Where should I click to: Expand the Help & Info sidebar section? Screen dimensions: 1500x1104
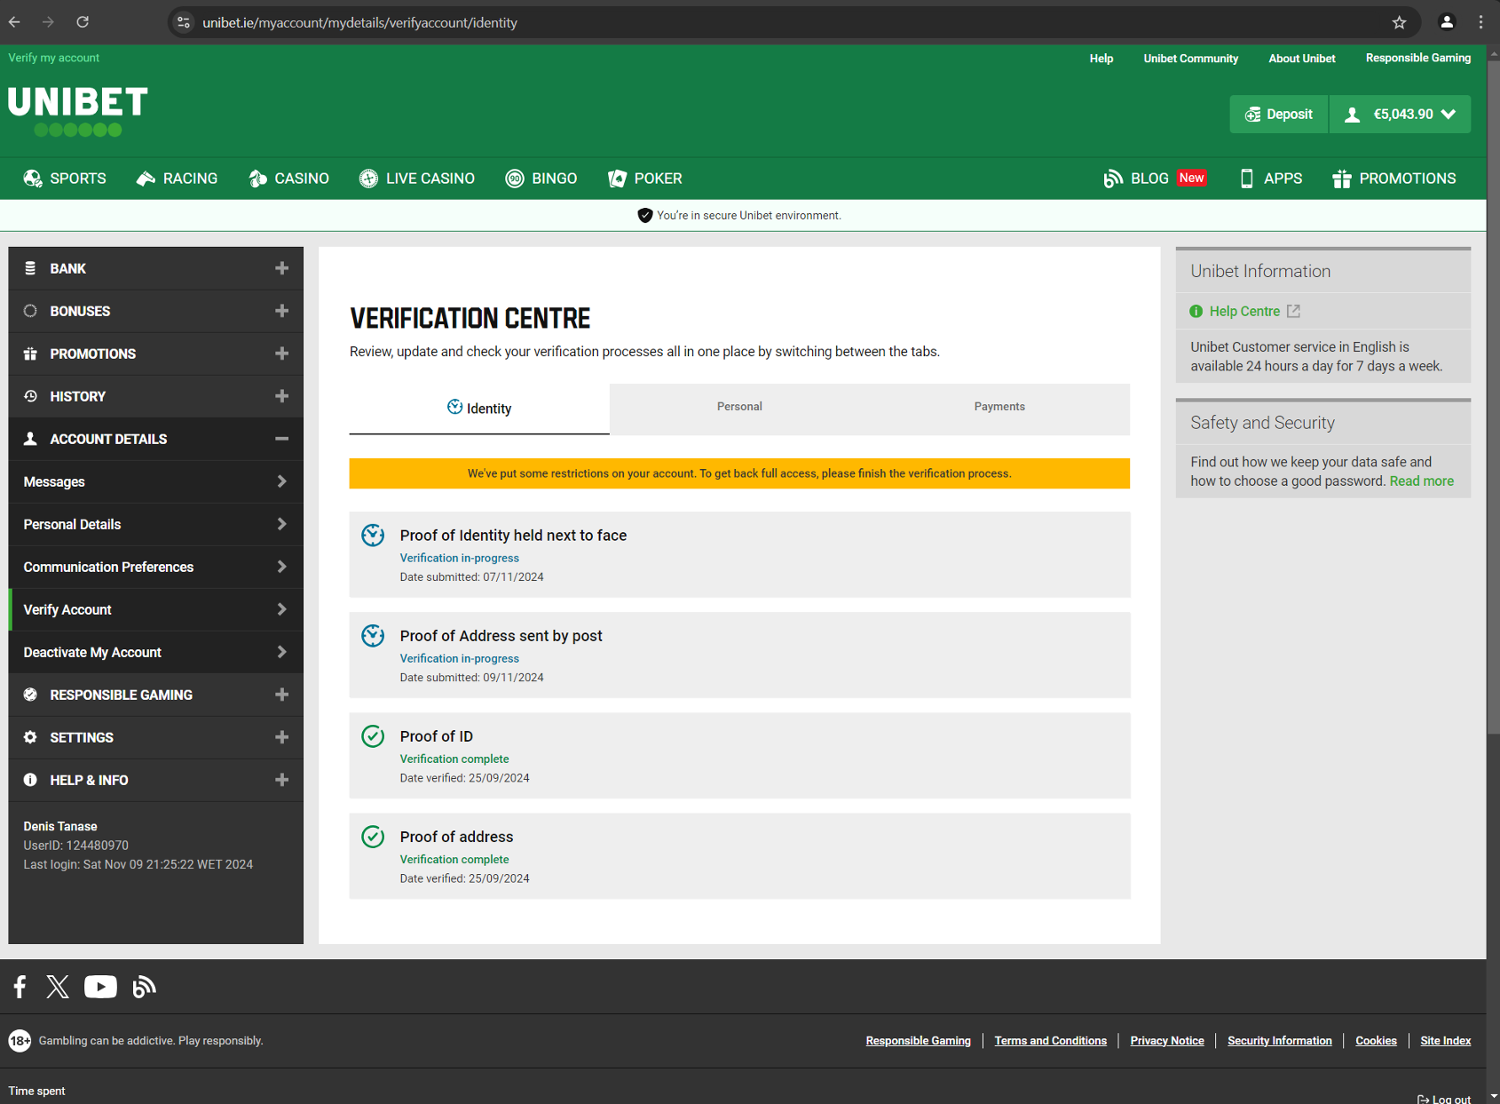coord(156,780)
